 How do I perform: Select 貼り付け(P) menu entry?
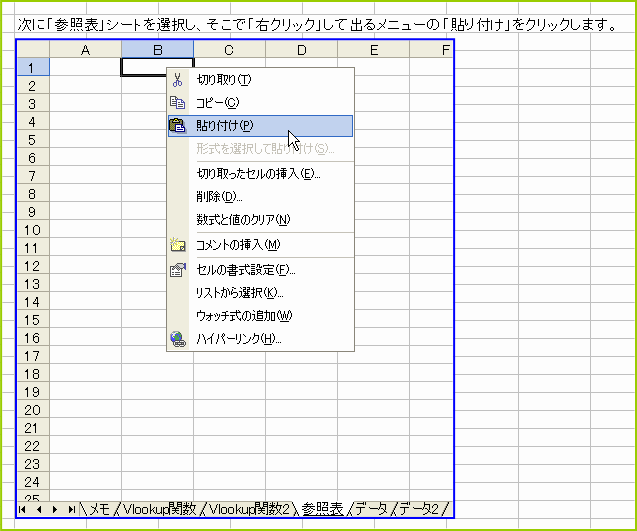(x=260, y=126)
